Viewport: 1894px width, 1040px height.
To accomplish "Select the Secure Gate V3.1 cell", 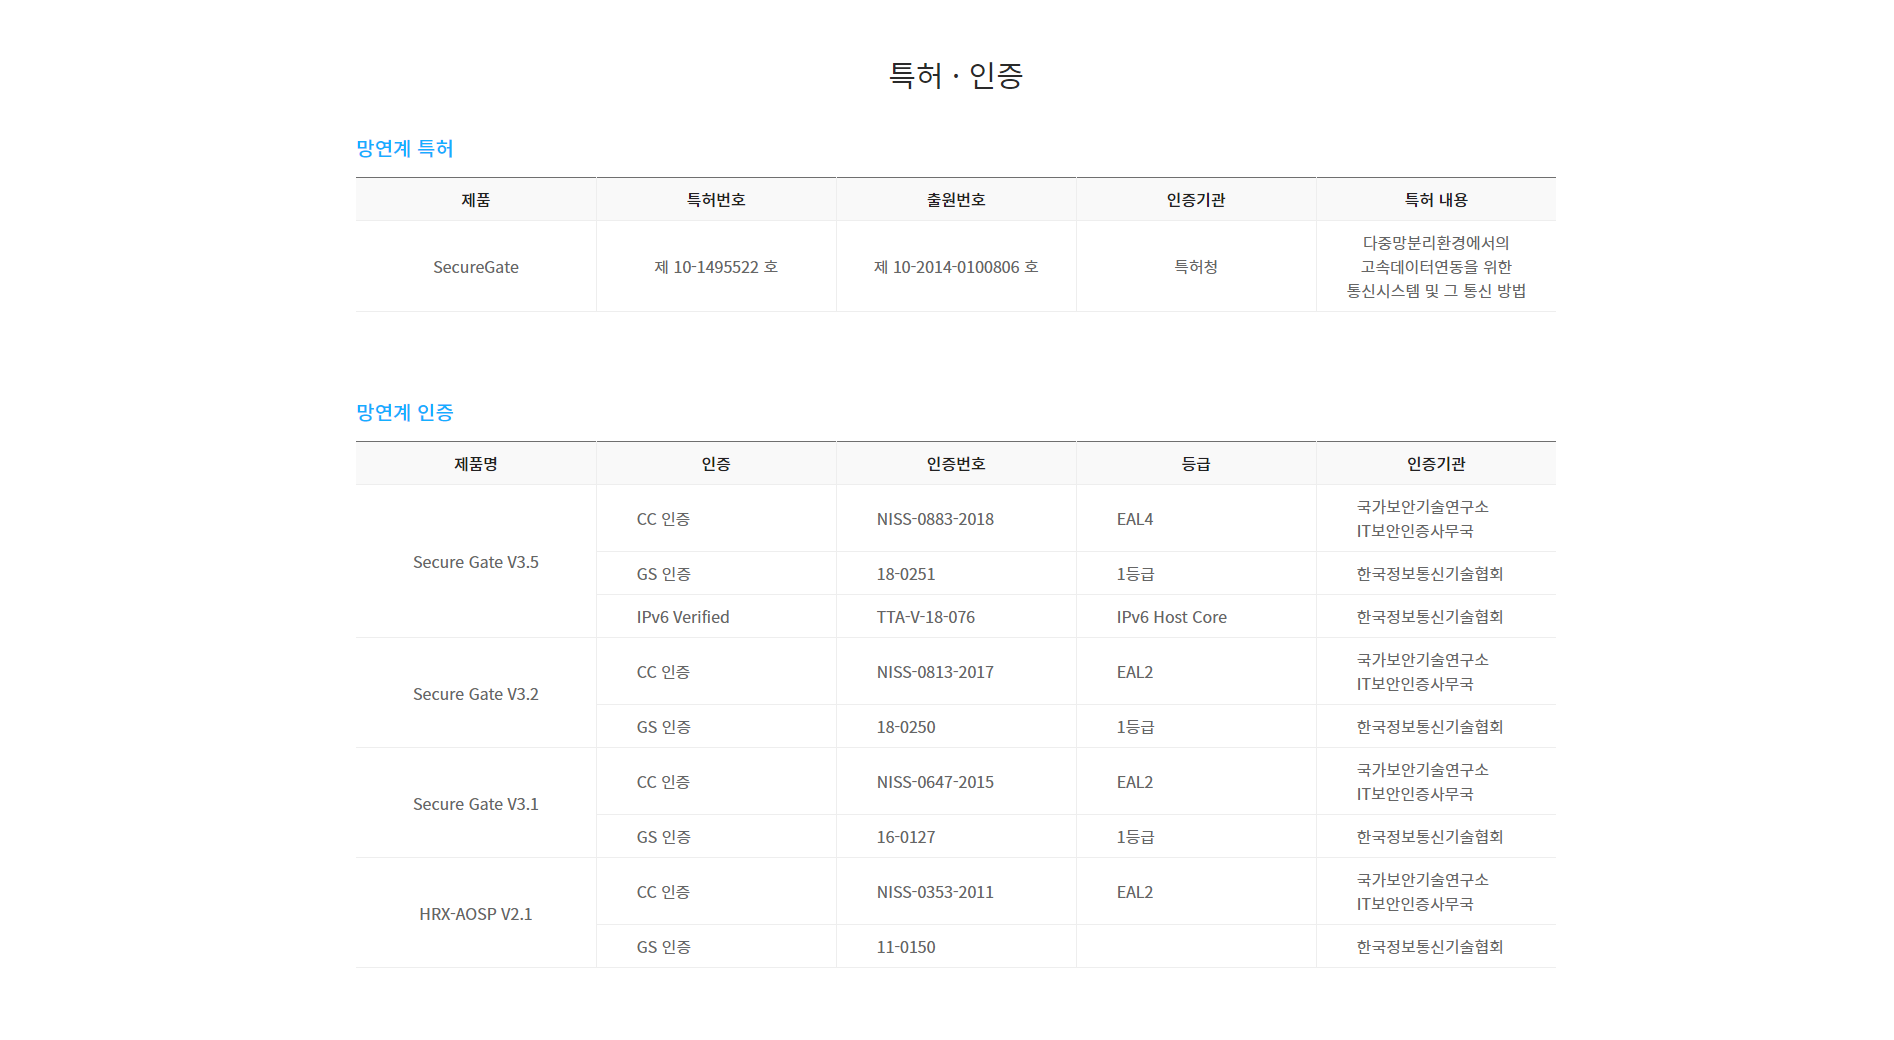I will point(476,804).
